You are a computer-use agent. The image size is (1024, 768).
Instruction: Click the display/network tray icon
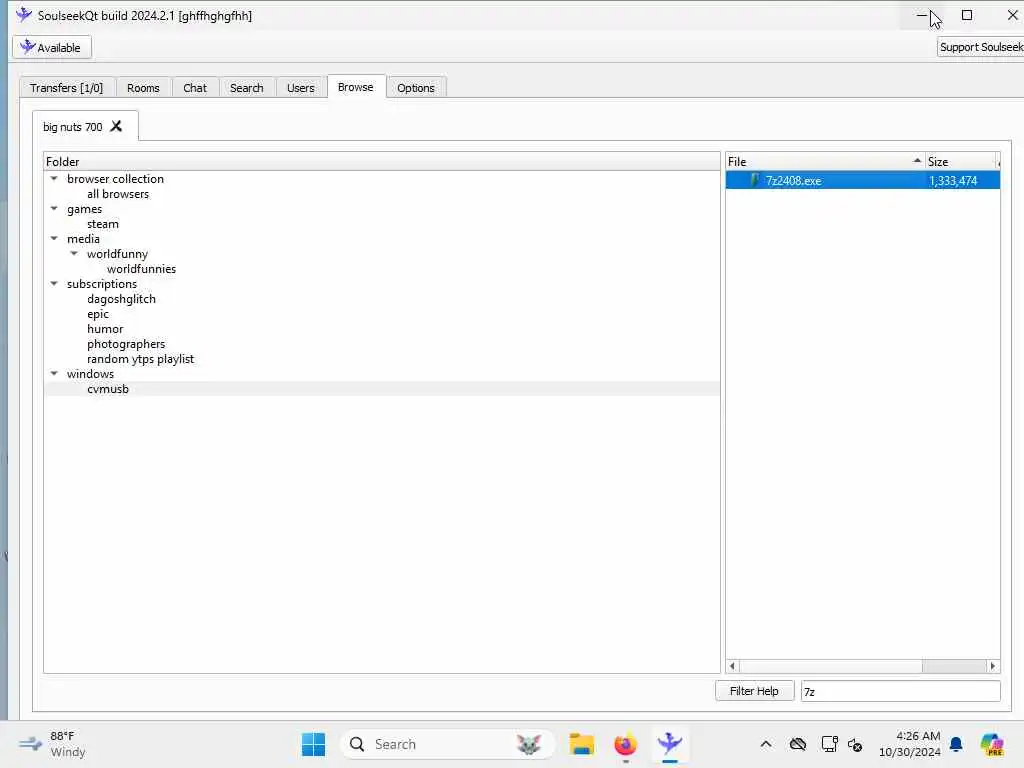(x=829, y=744)
